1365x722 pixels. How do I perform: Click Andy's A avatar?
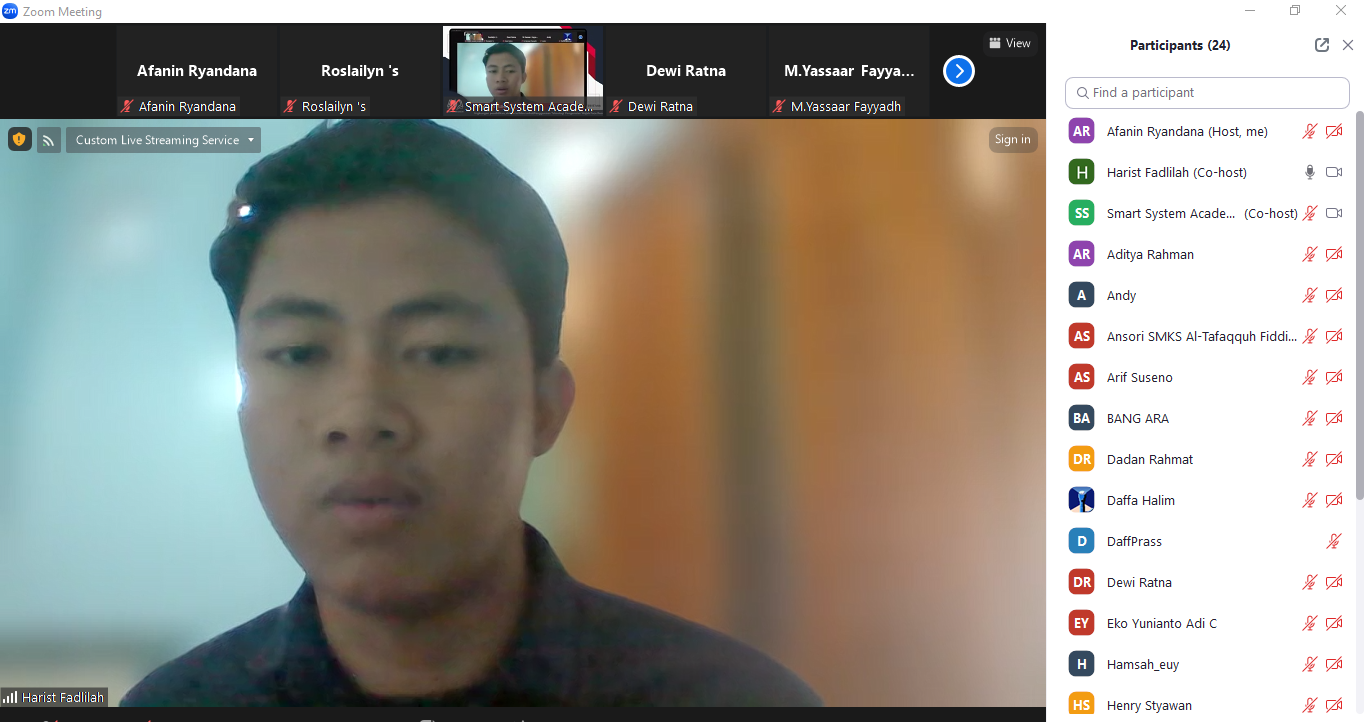pos(1081,295)
